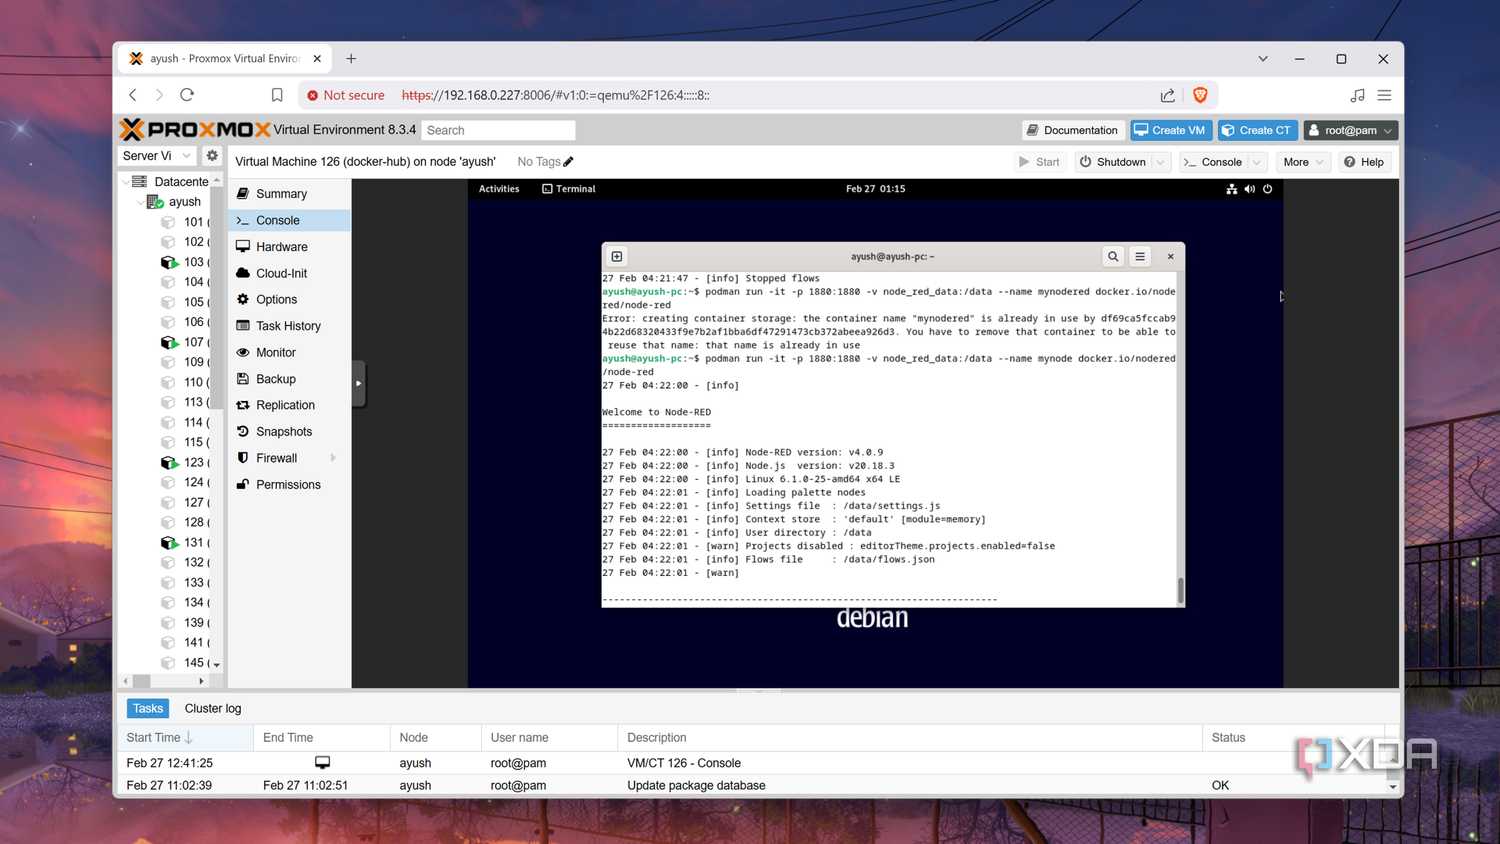
Task: Select VM 131 in the resource tree
Action: pyautogui.click(x=184, y=542)
